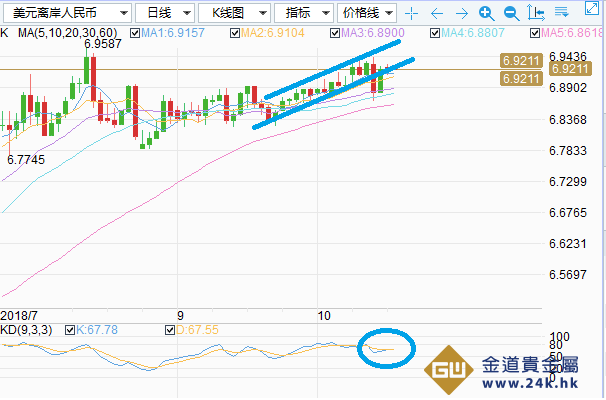Open the K线图 chart type dropdown
The height and width of the screenshot is (400, 606).
pos(232,13)
